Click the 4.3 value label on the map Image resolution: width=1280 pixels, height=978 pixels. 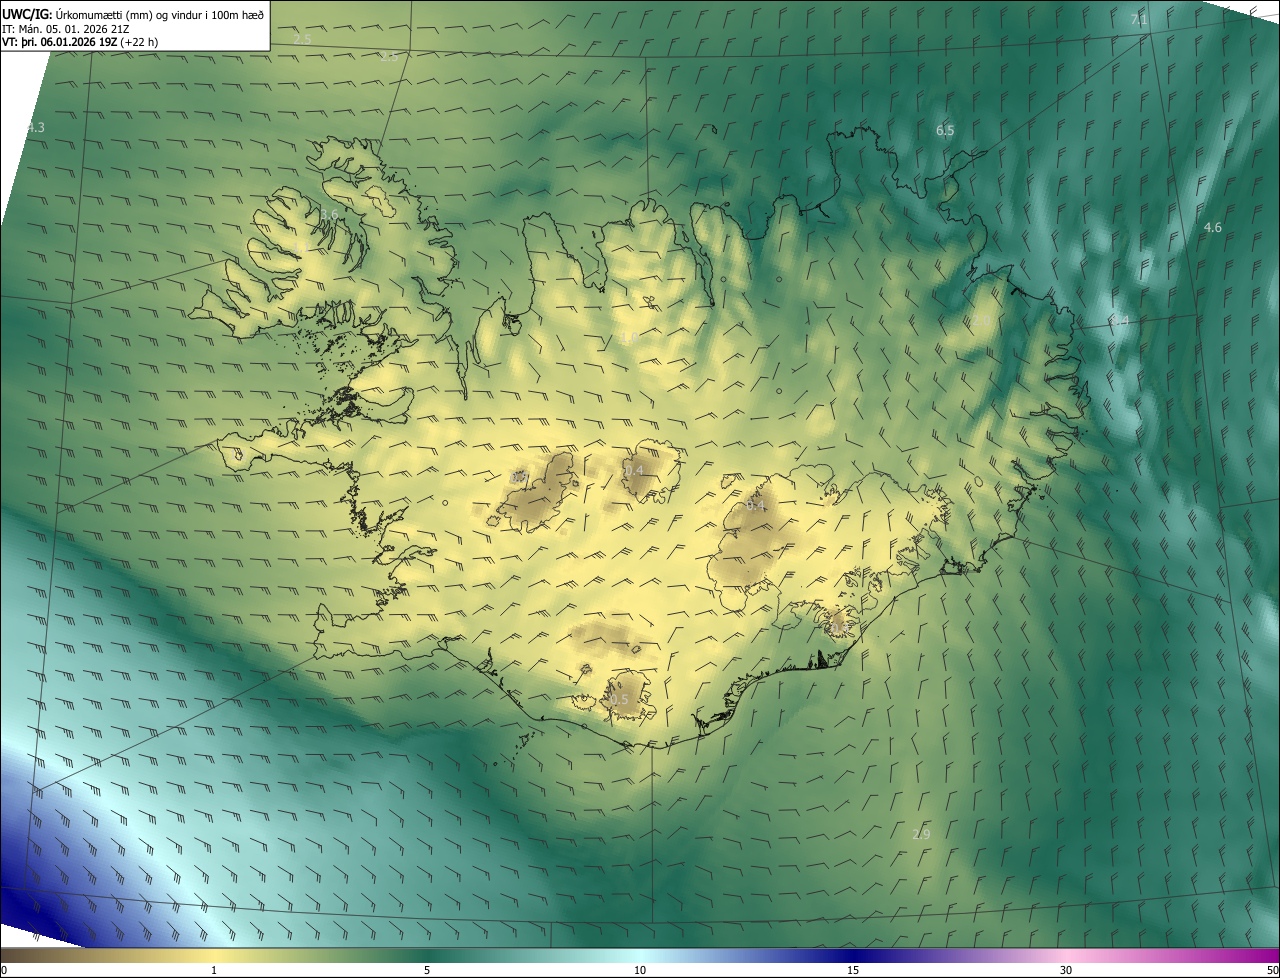(35, 128)
